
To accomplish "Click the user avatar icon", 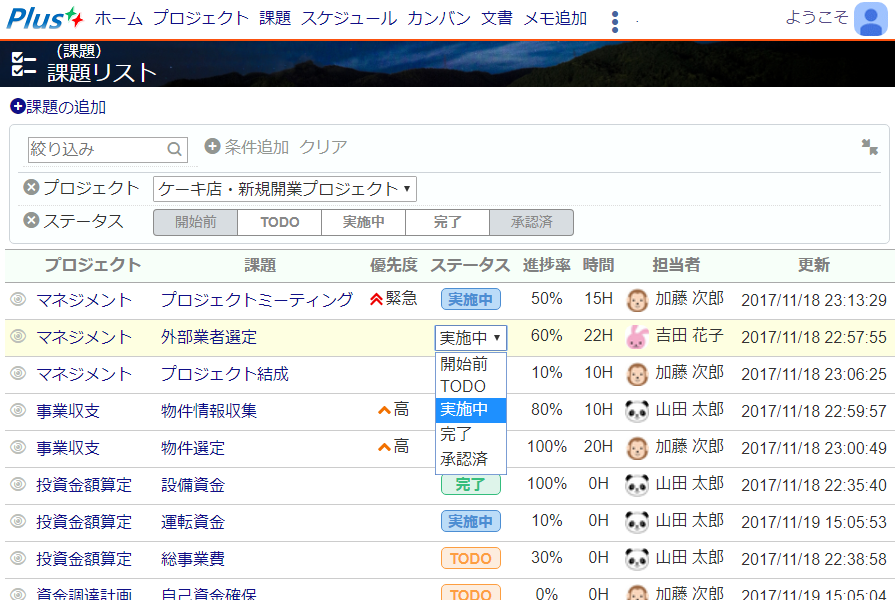I will click(x=871, y=20).
